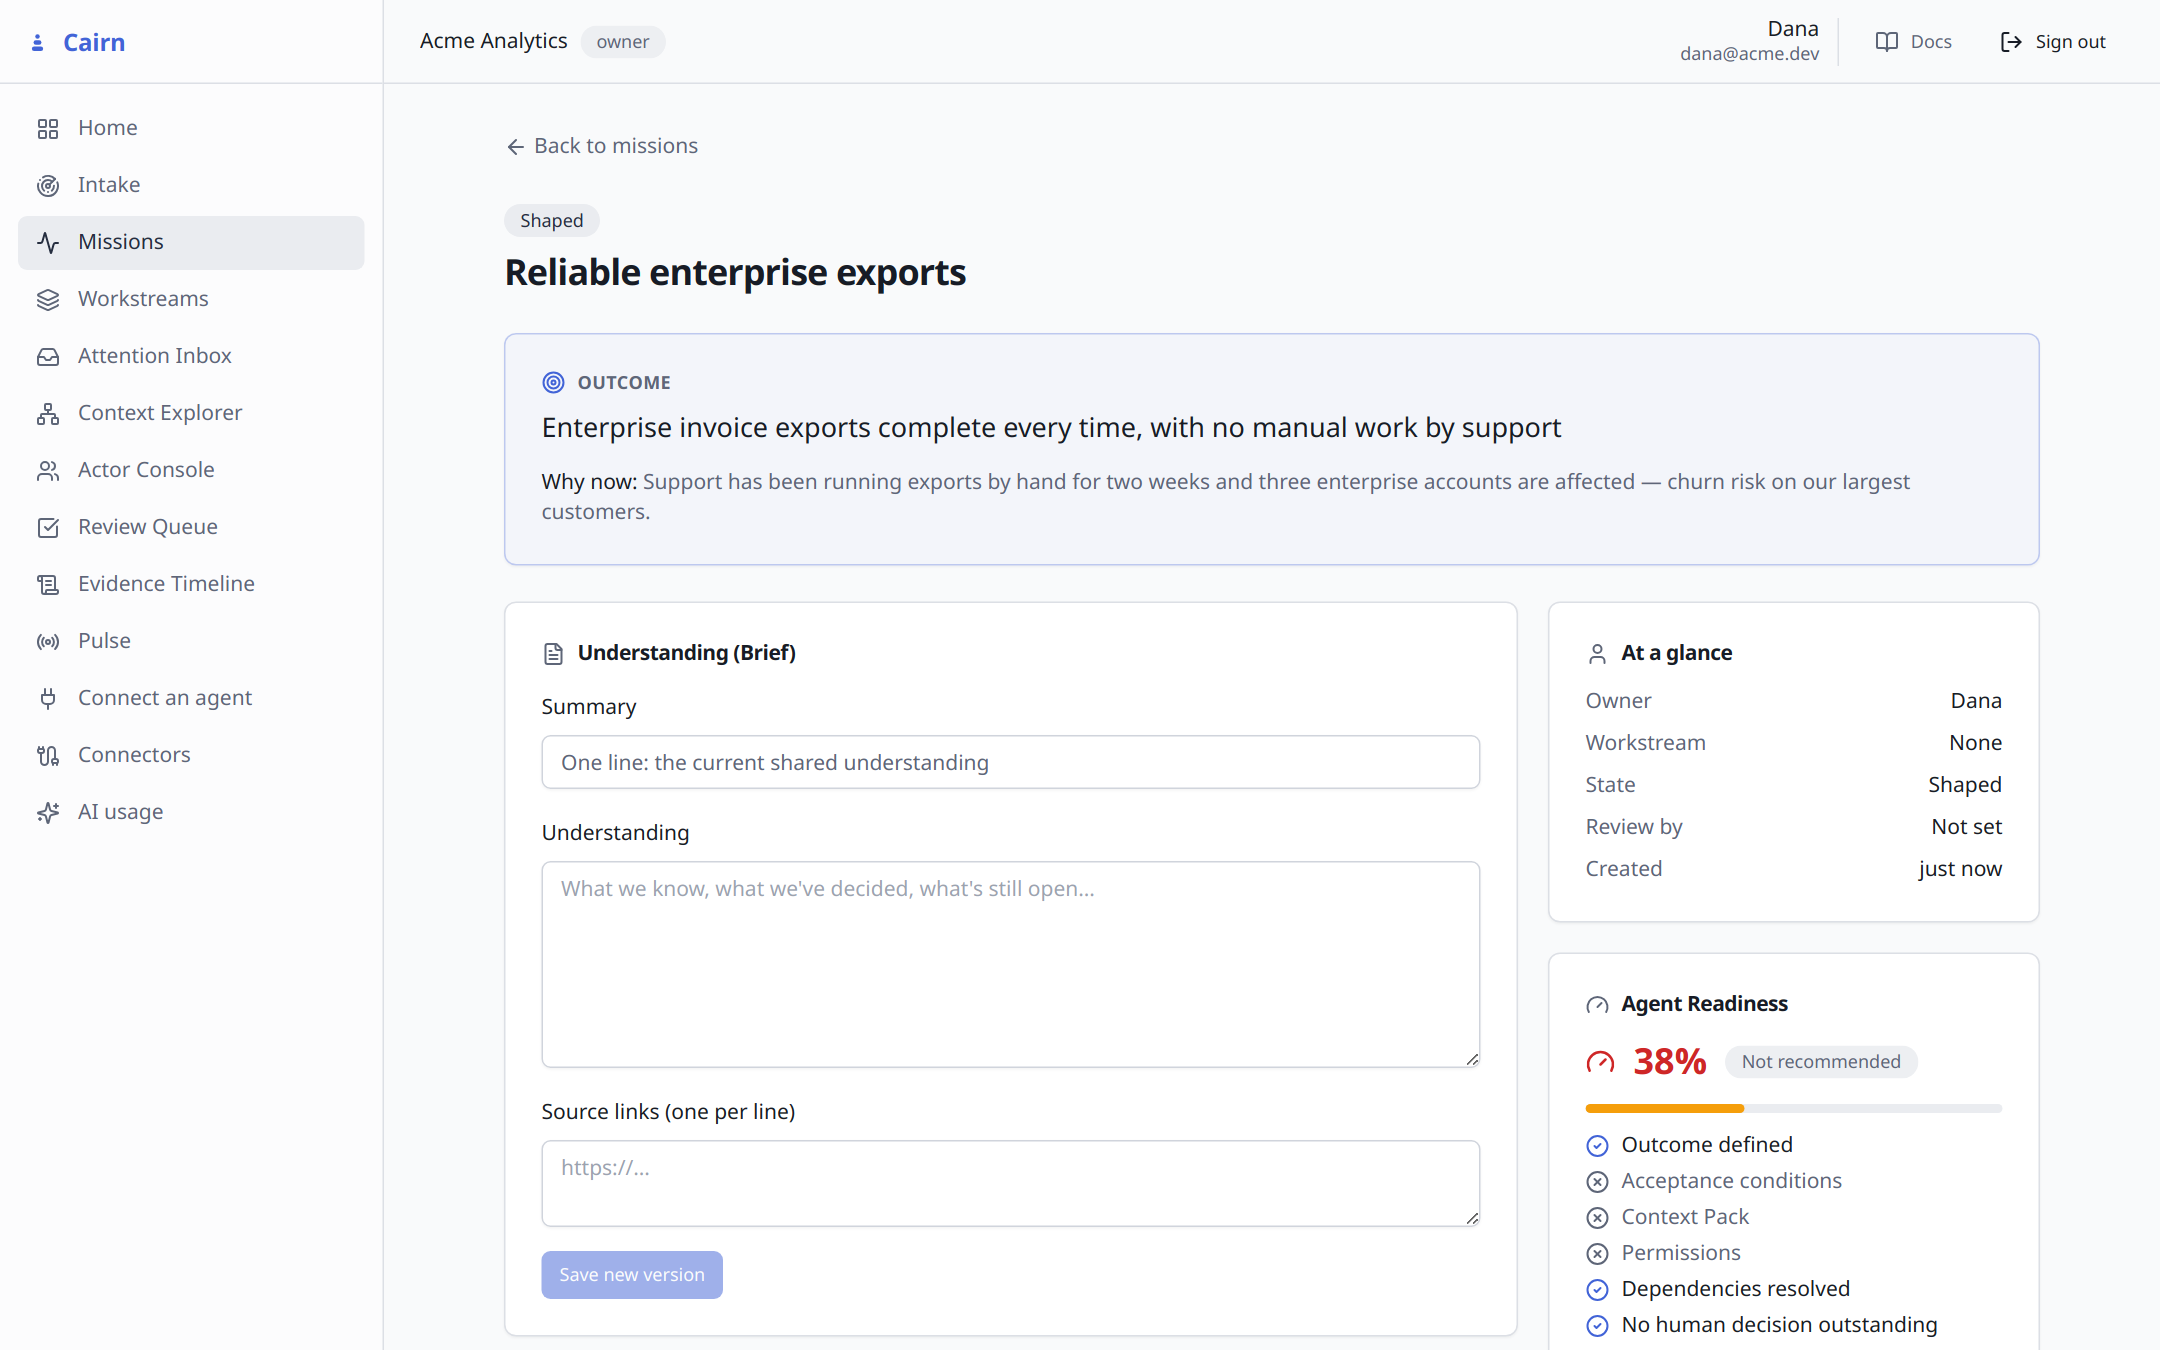Click the Understanding (Brief) document icon
The width and height of the screenshot is (2160, 1350).
tap(553, 654)
